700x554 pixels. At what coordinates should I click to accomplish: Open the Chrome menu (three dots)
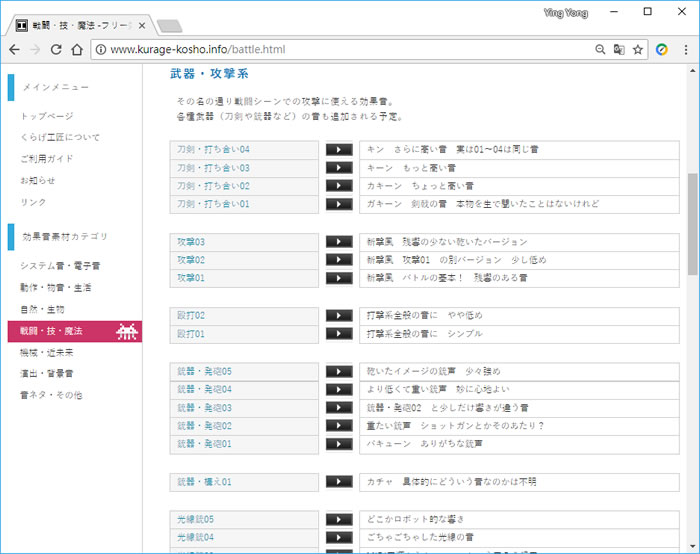685,49
